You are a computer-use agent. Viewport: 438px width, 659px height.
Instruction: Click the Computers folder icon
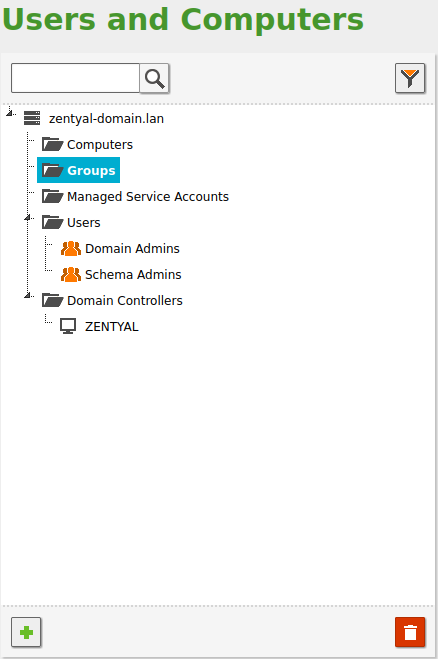(53, 144)
